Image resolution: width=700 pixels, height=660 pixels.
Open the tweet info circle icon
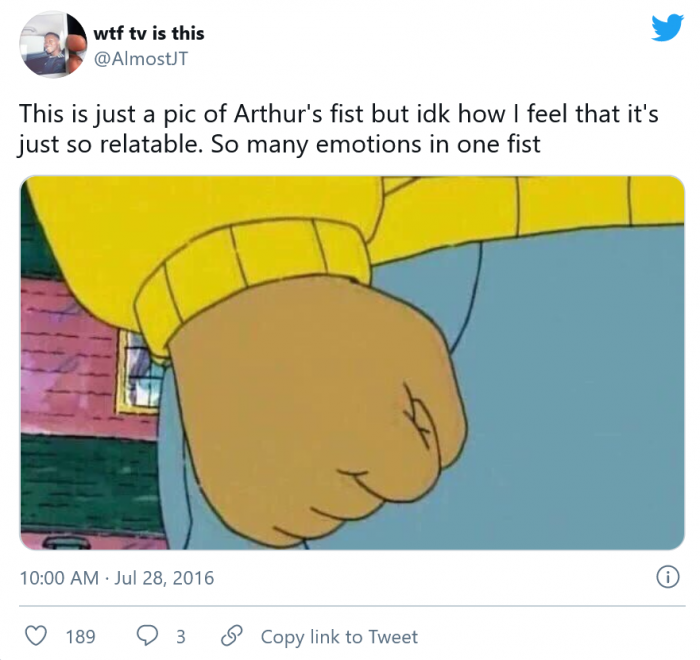point(666,577)
